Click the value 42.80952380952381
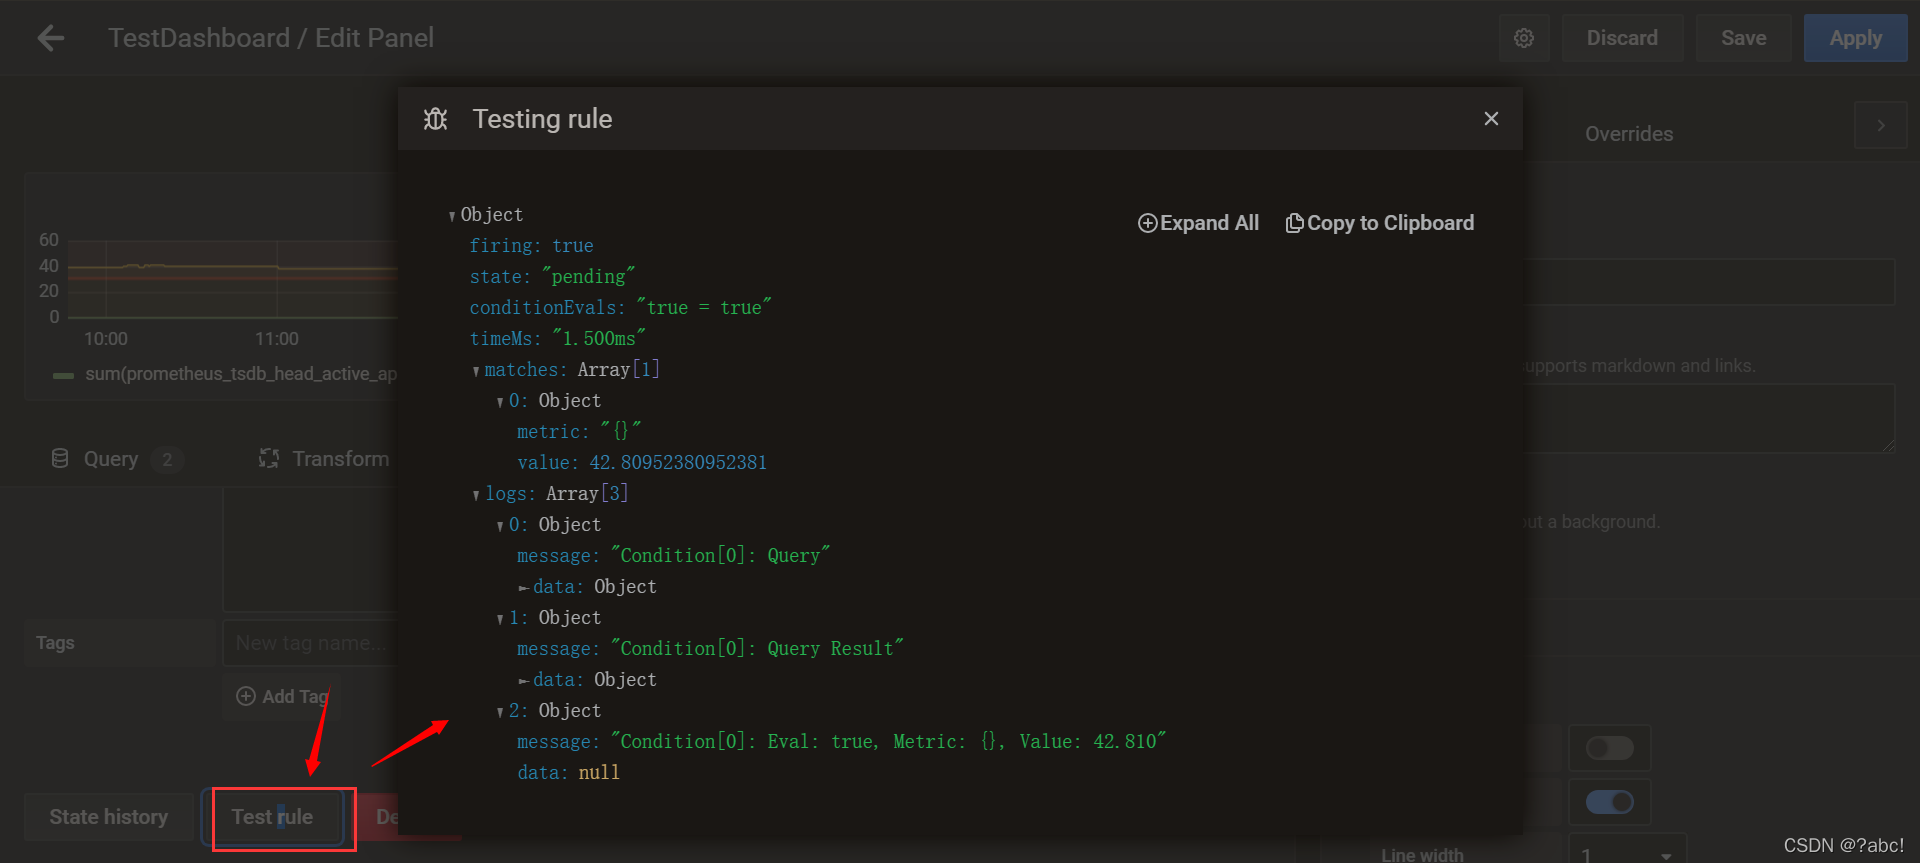Viewport: 1920px width, 863px height. coord(678,463)
